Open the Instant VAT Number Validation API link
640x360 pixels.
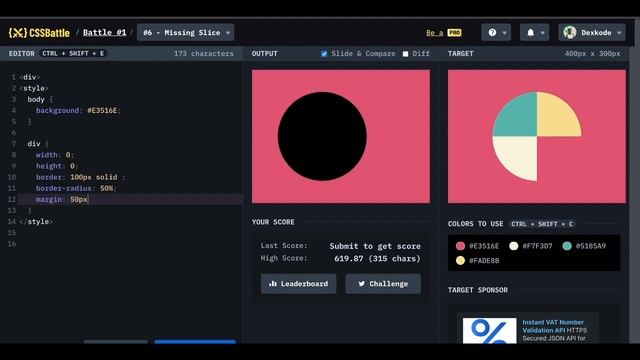point(553,326)
